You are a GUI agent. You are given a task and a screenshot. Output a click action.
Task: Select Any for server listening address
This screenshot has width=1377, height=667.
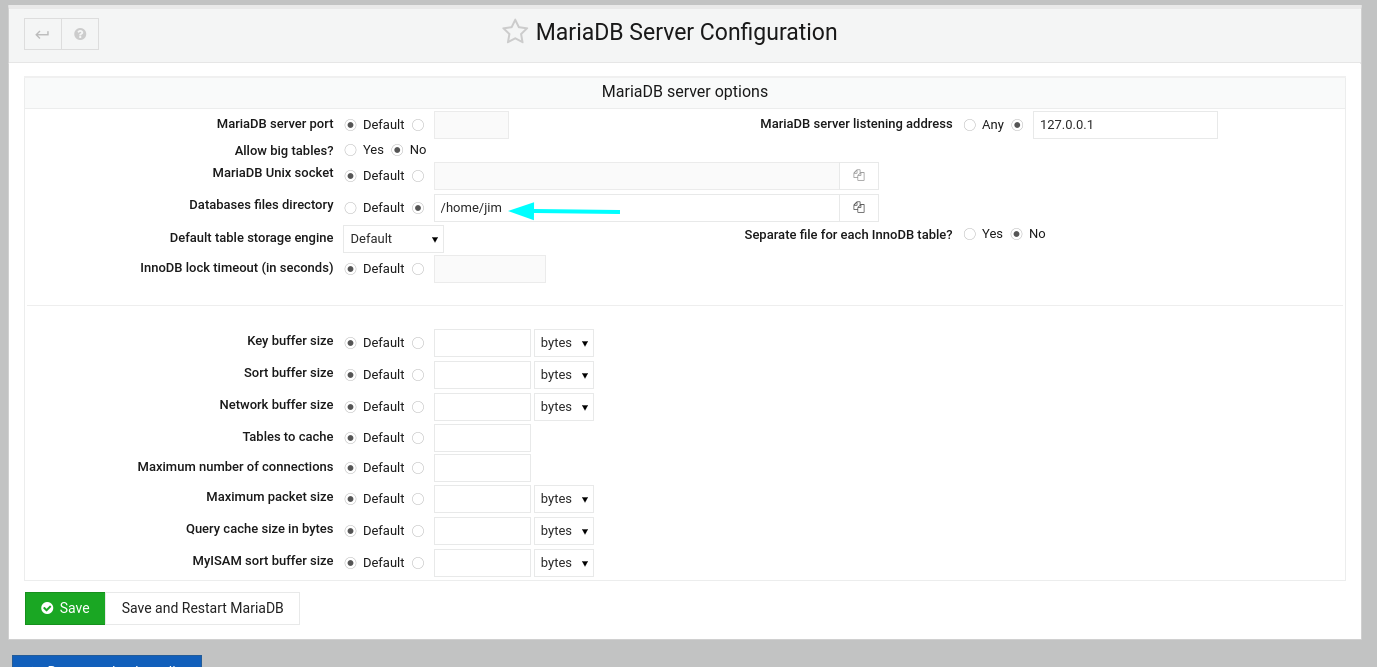point(970,125)
